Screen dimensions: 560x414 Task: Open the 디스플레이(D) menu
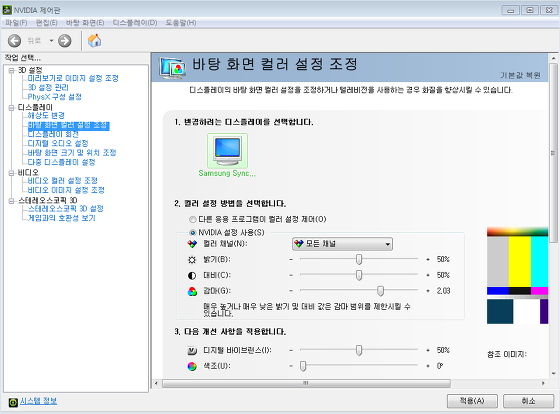coord(135,23)
